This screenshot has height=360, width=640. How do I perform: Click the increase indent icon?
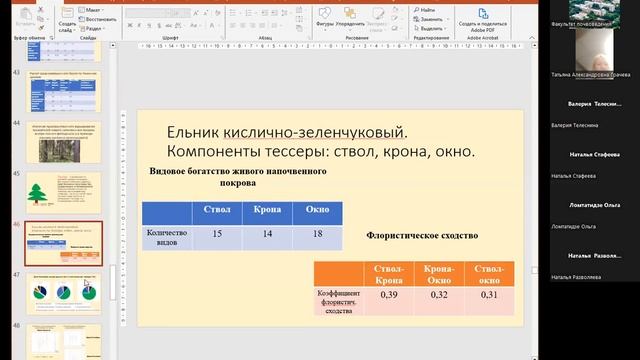[x=275, y=13]
